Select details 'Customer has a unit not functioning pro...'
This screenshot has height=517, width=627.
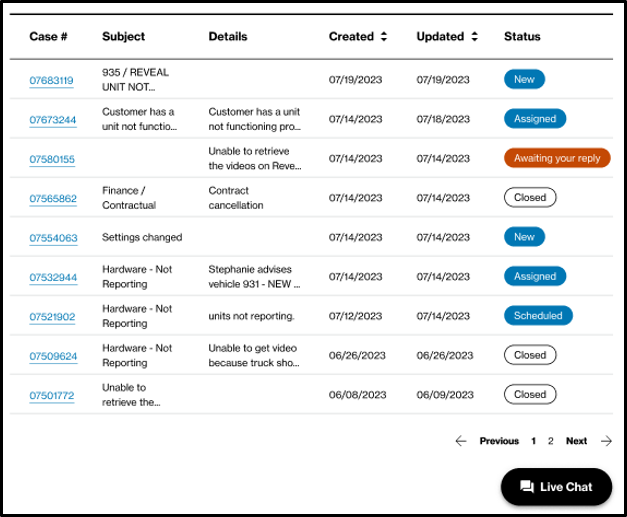pyautogui.click(x=254, y=119)
